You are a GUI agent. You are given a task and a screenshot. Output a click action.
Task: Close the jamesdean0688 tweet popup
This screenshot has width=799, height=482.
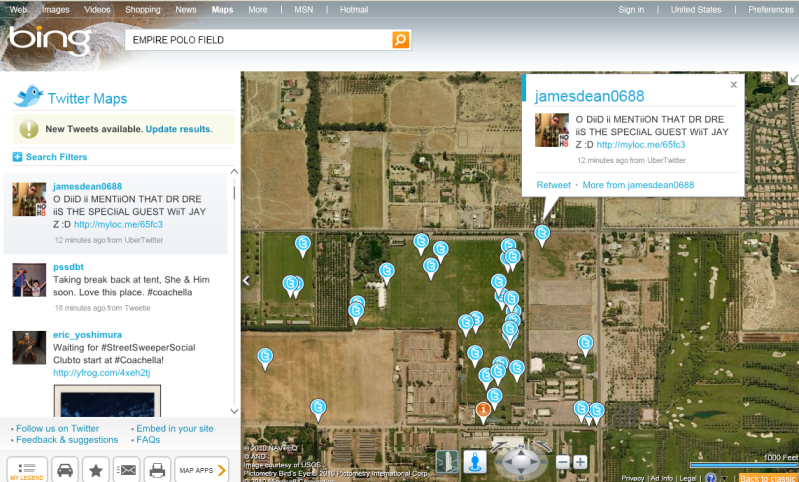(x=734, y=85)
